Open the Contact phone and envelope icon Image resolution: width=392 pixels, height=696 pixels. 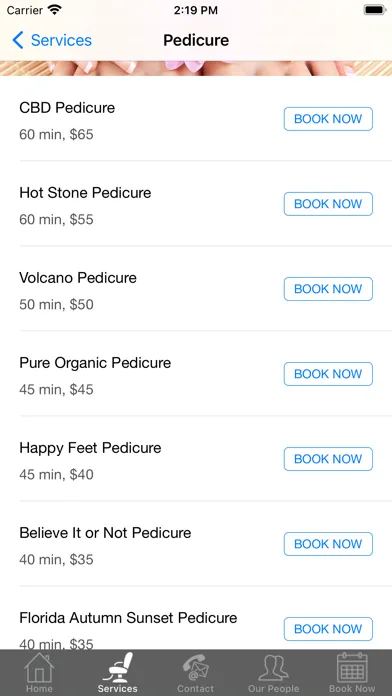(x=196, y=667)
